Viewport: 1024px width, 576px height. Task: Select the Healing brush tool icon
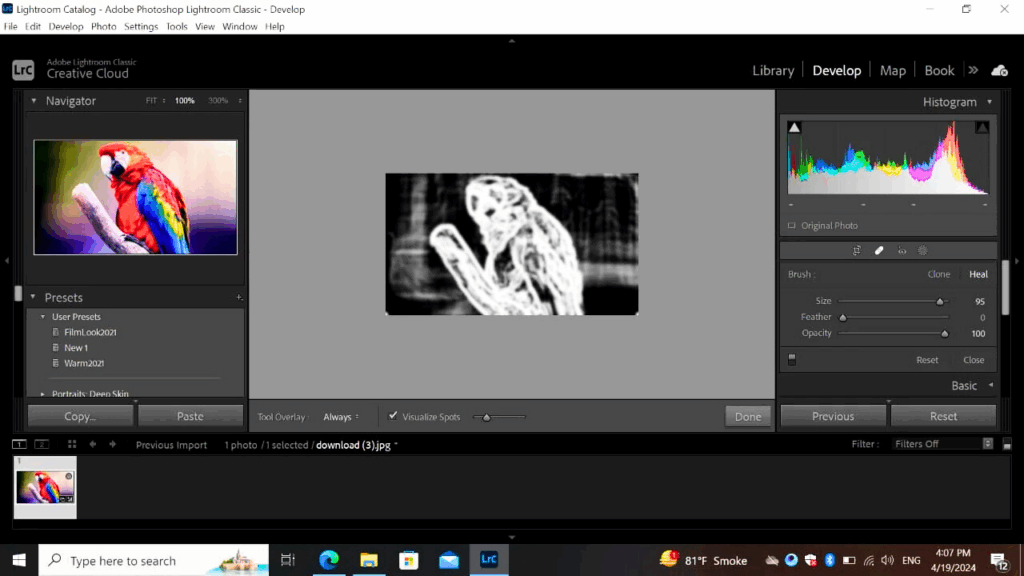[x=879, y=251]
